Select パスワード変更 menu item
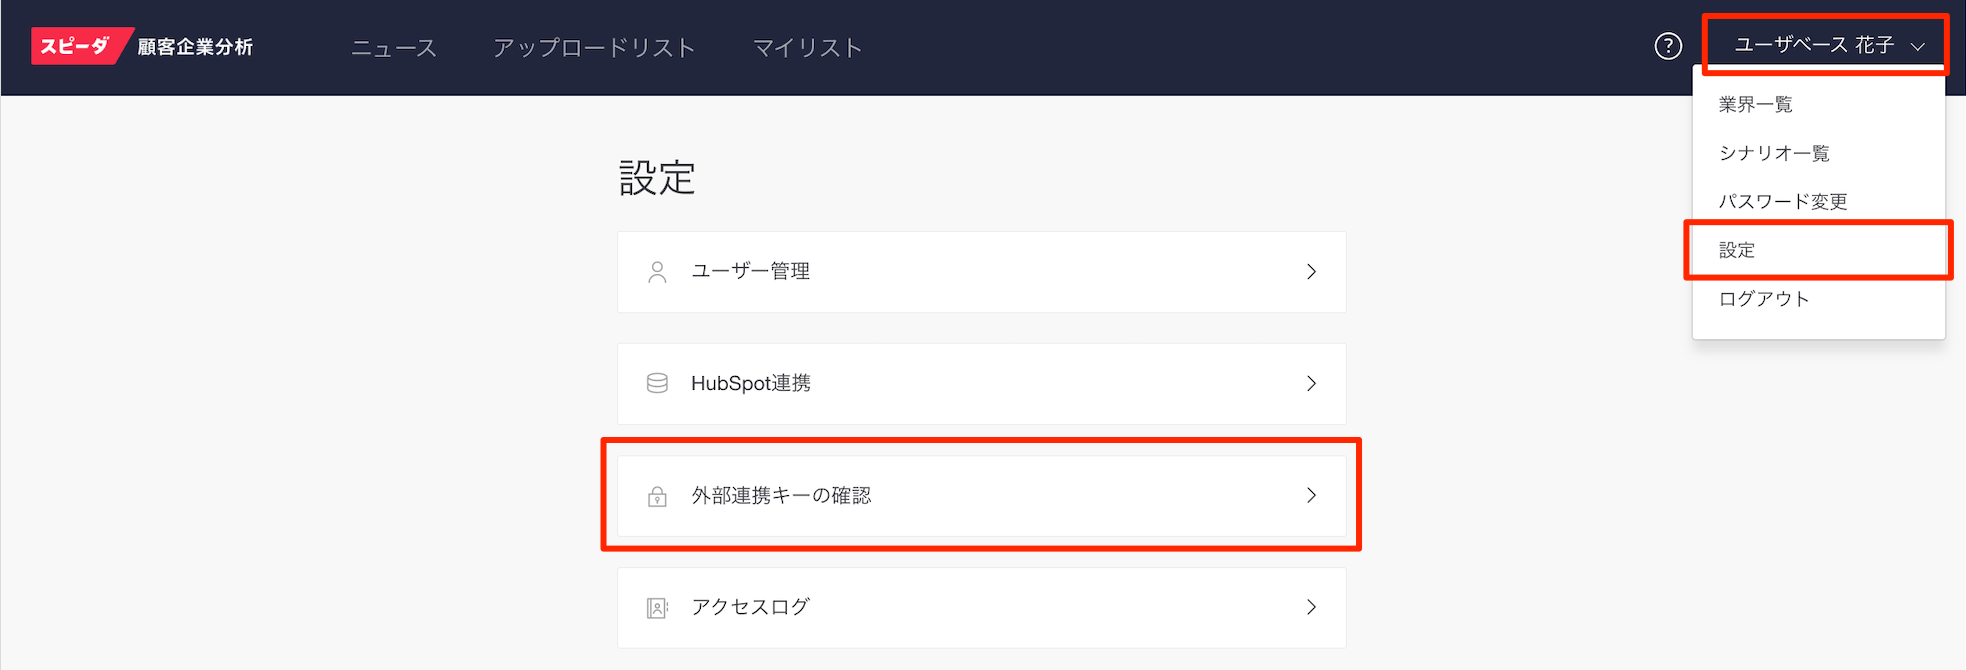Screen dimensions: 1966x670 [1782, 202]
